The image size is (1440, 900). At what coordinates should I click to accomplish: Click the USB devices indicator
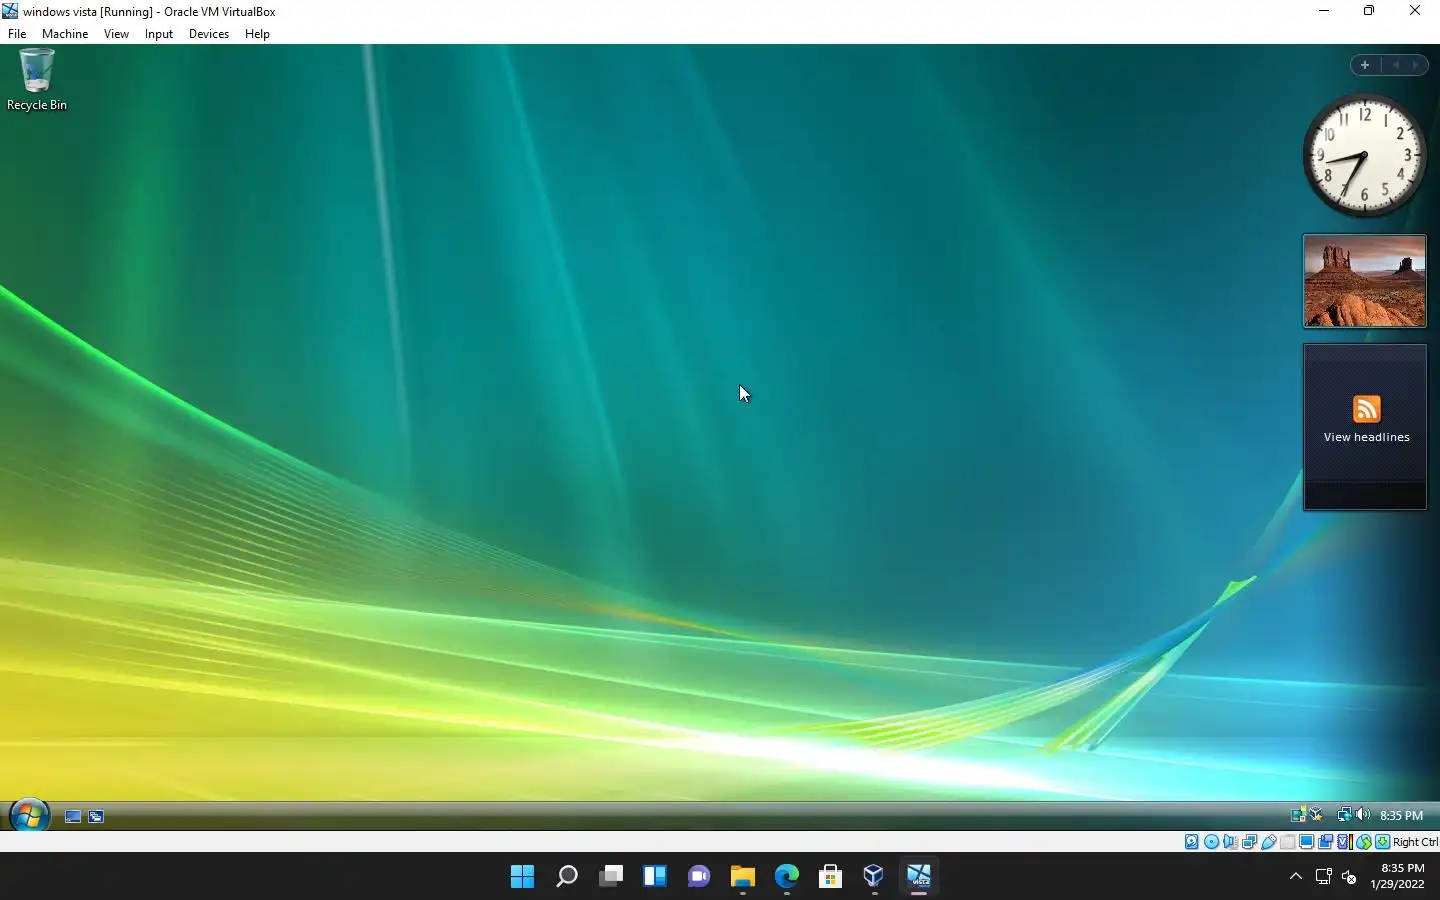[x=1269, y=842]
